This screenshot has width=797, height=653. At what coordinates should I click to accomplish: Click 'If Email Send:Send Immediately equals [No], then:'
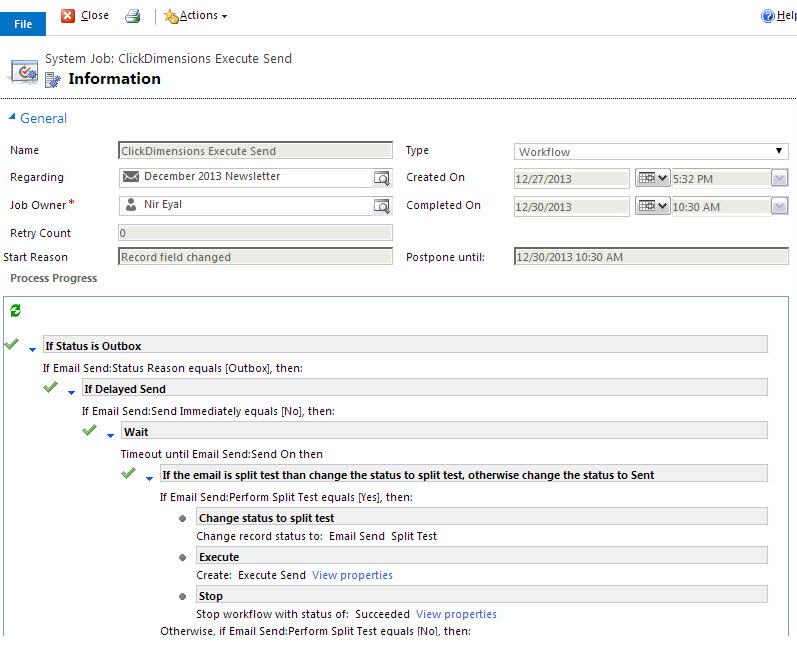(x=208, y=411)
